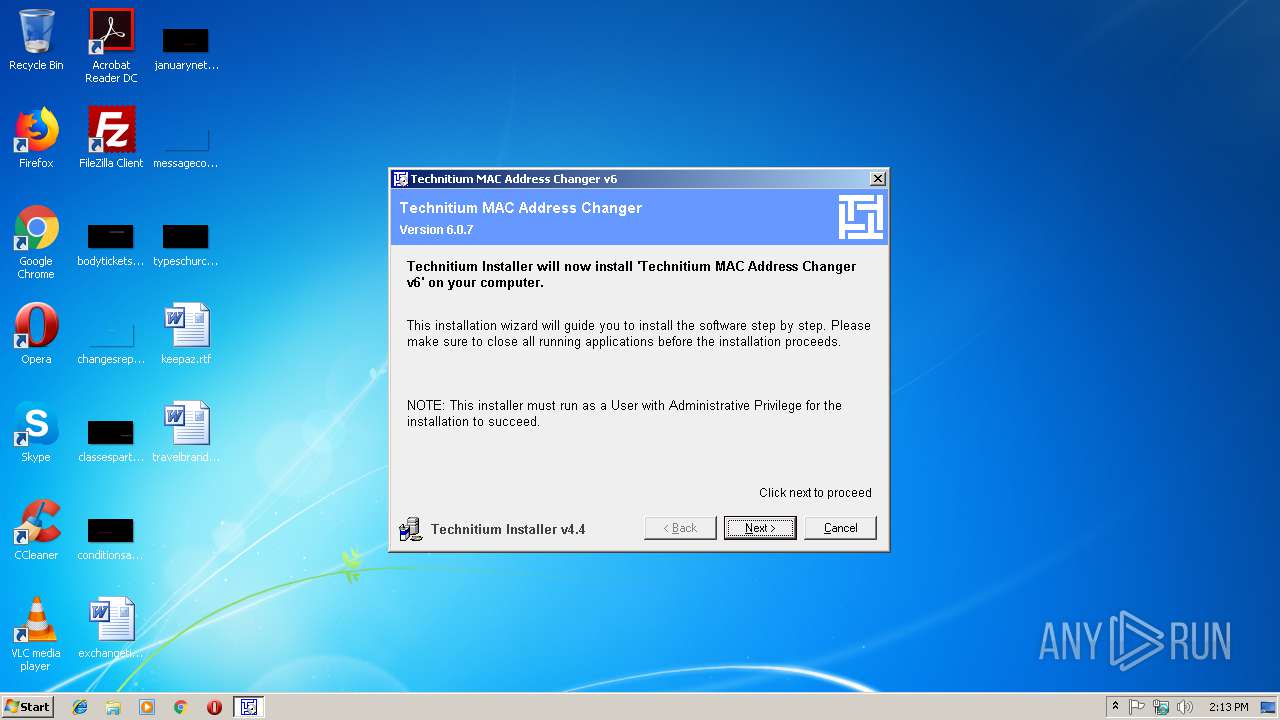
Task: Select the changesrep desktop file
Action: (111, 342)
